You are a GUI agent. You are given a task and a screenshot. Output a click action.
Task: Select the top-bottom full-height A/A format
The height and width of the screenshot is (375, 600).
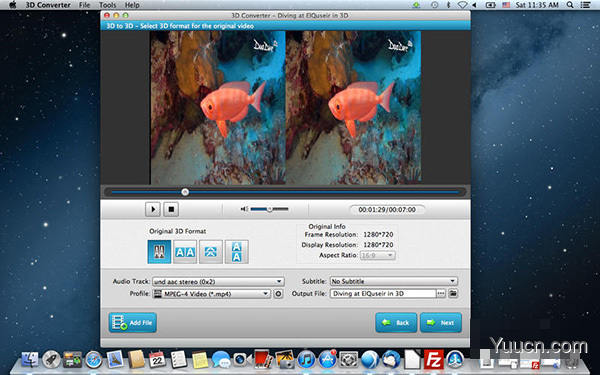click(236, 252)
